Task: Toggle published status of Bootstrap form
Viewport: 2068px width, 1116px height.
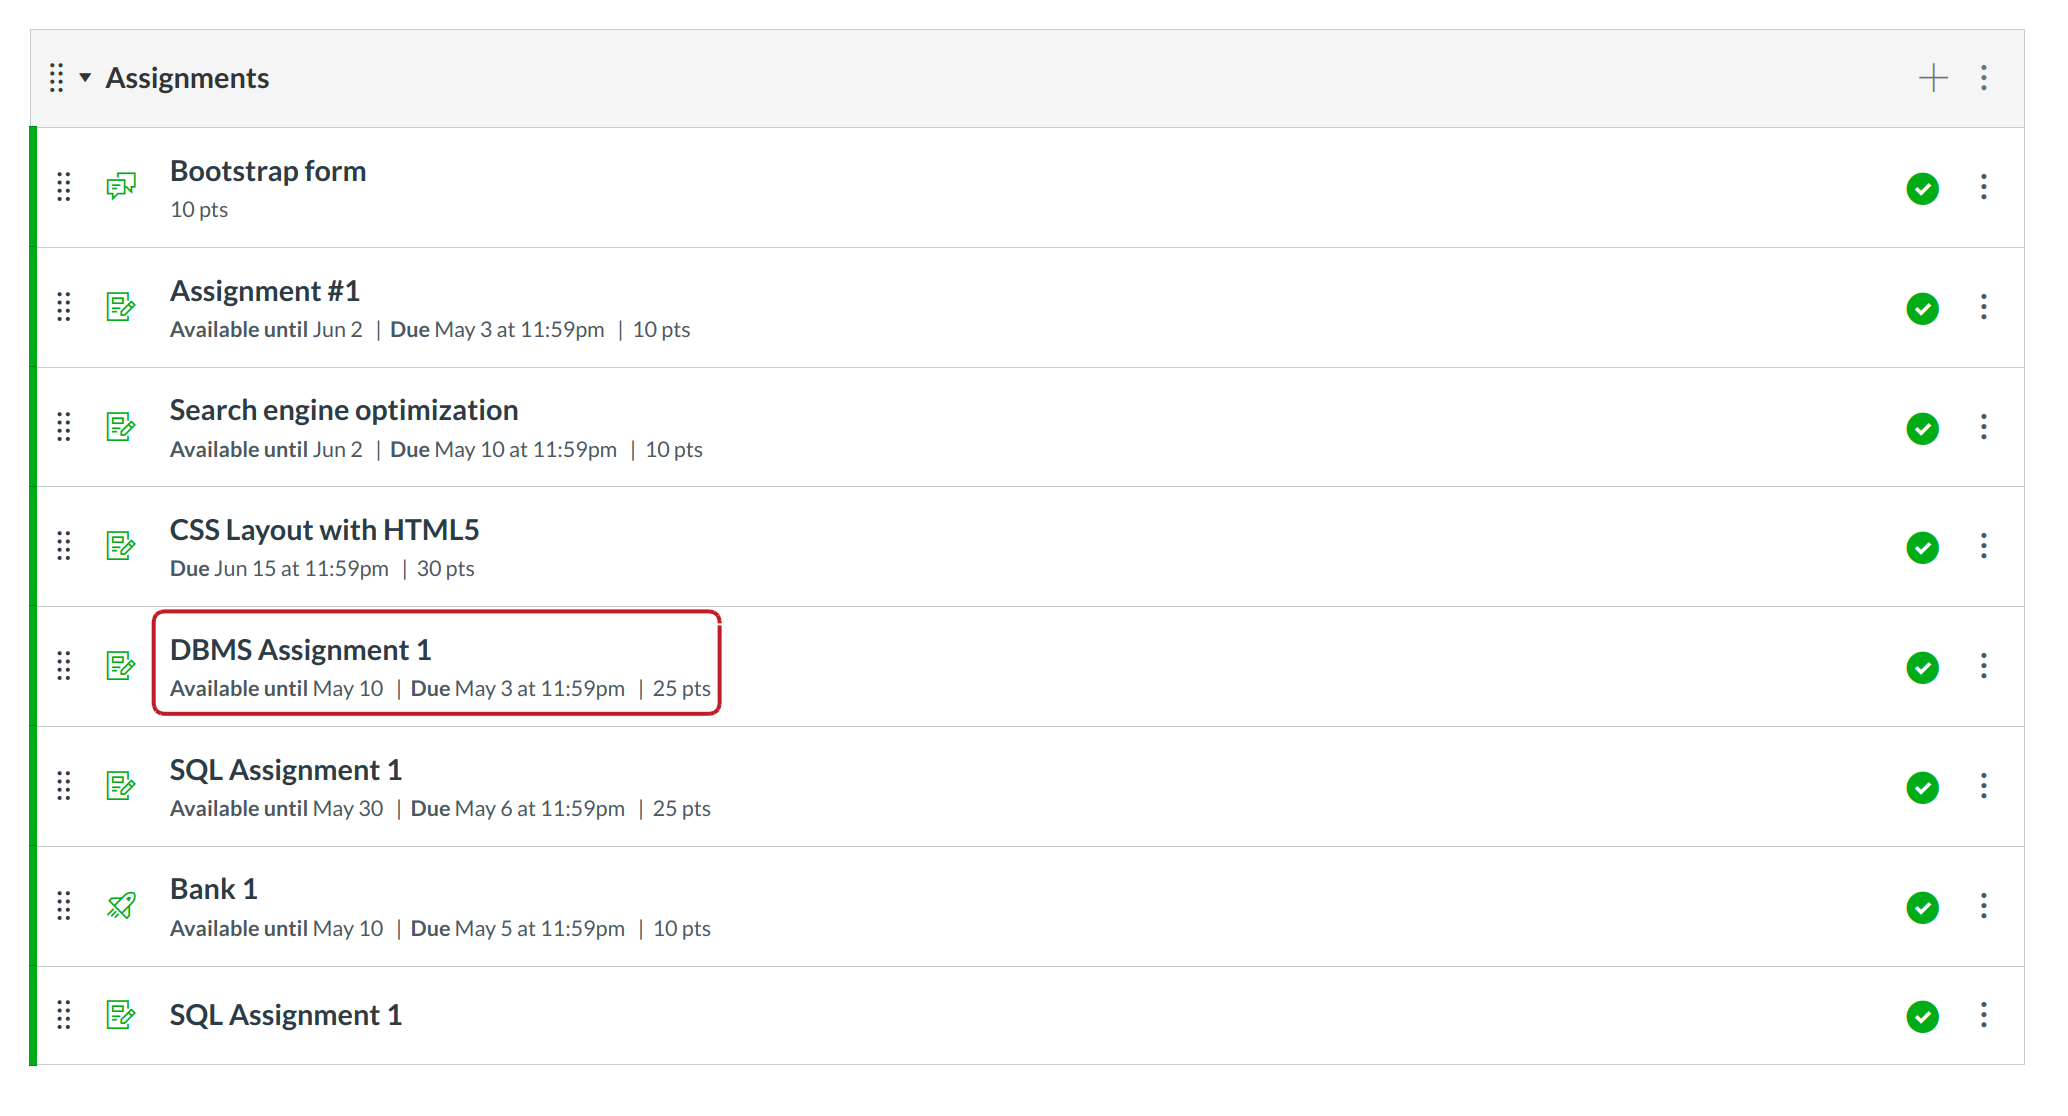Action: 1922,188
